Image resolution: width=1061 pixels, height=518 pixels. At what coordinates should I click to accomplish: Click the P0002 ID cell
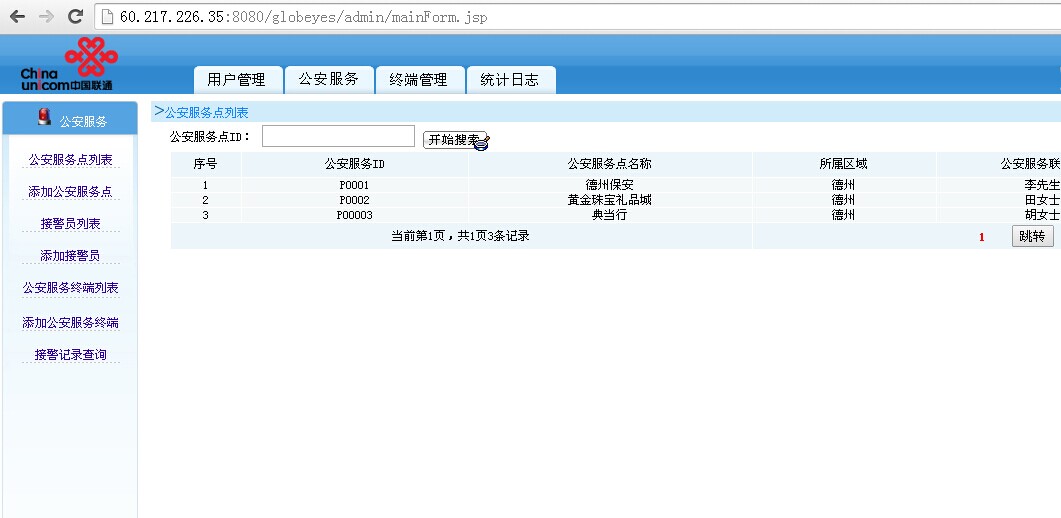point(355,200)
